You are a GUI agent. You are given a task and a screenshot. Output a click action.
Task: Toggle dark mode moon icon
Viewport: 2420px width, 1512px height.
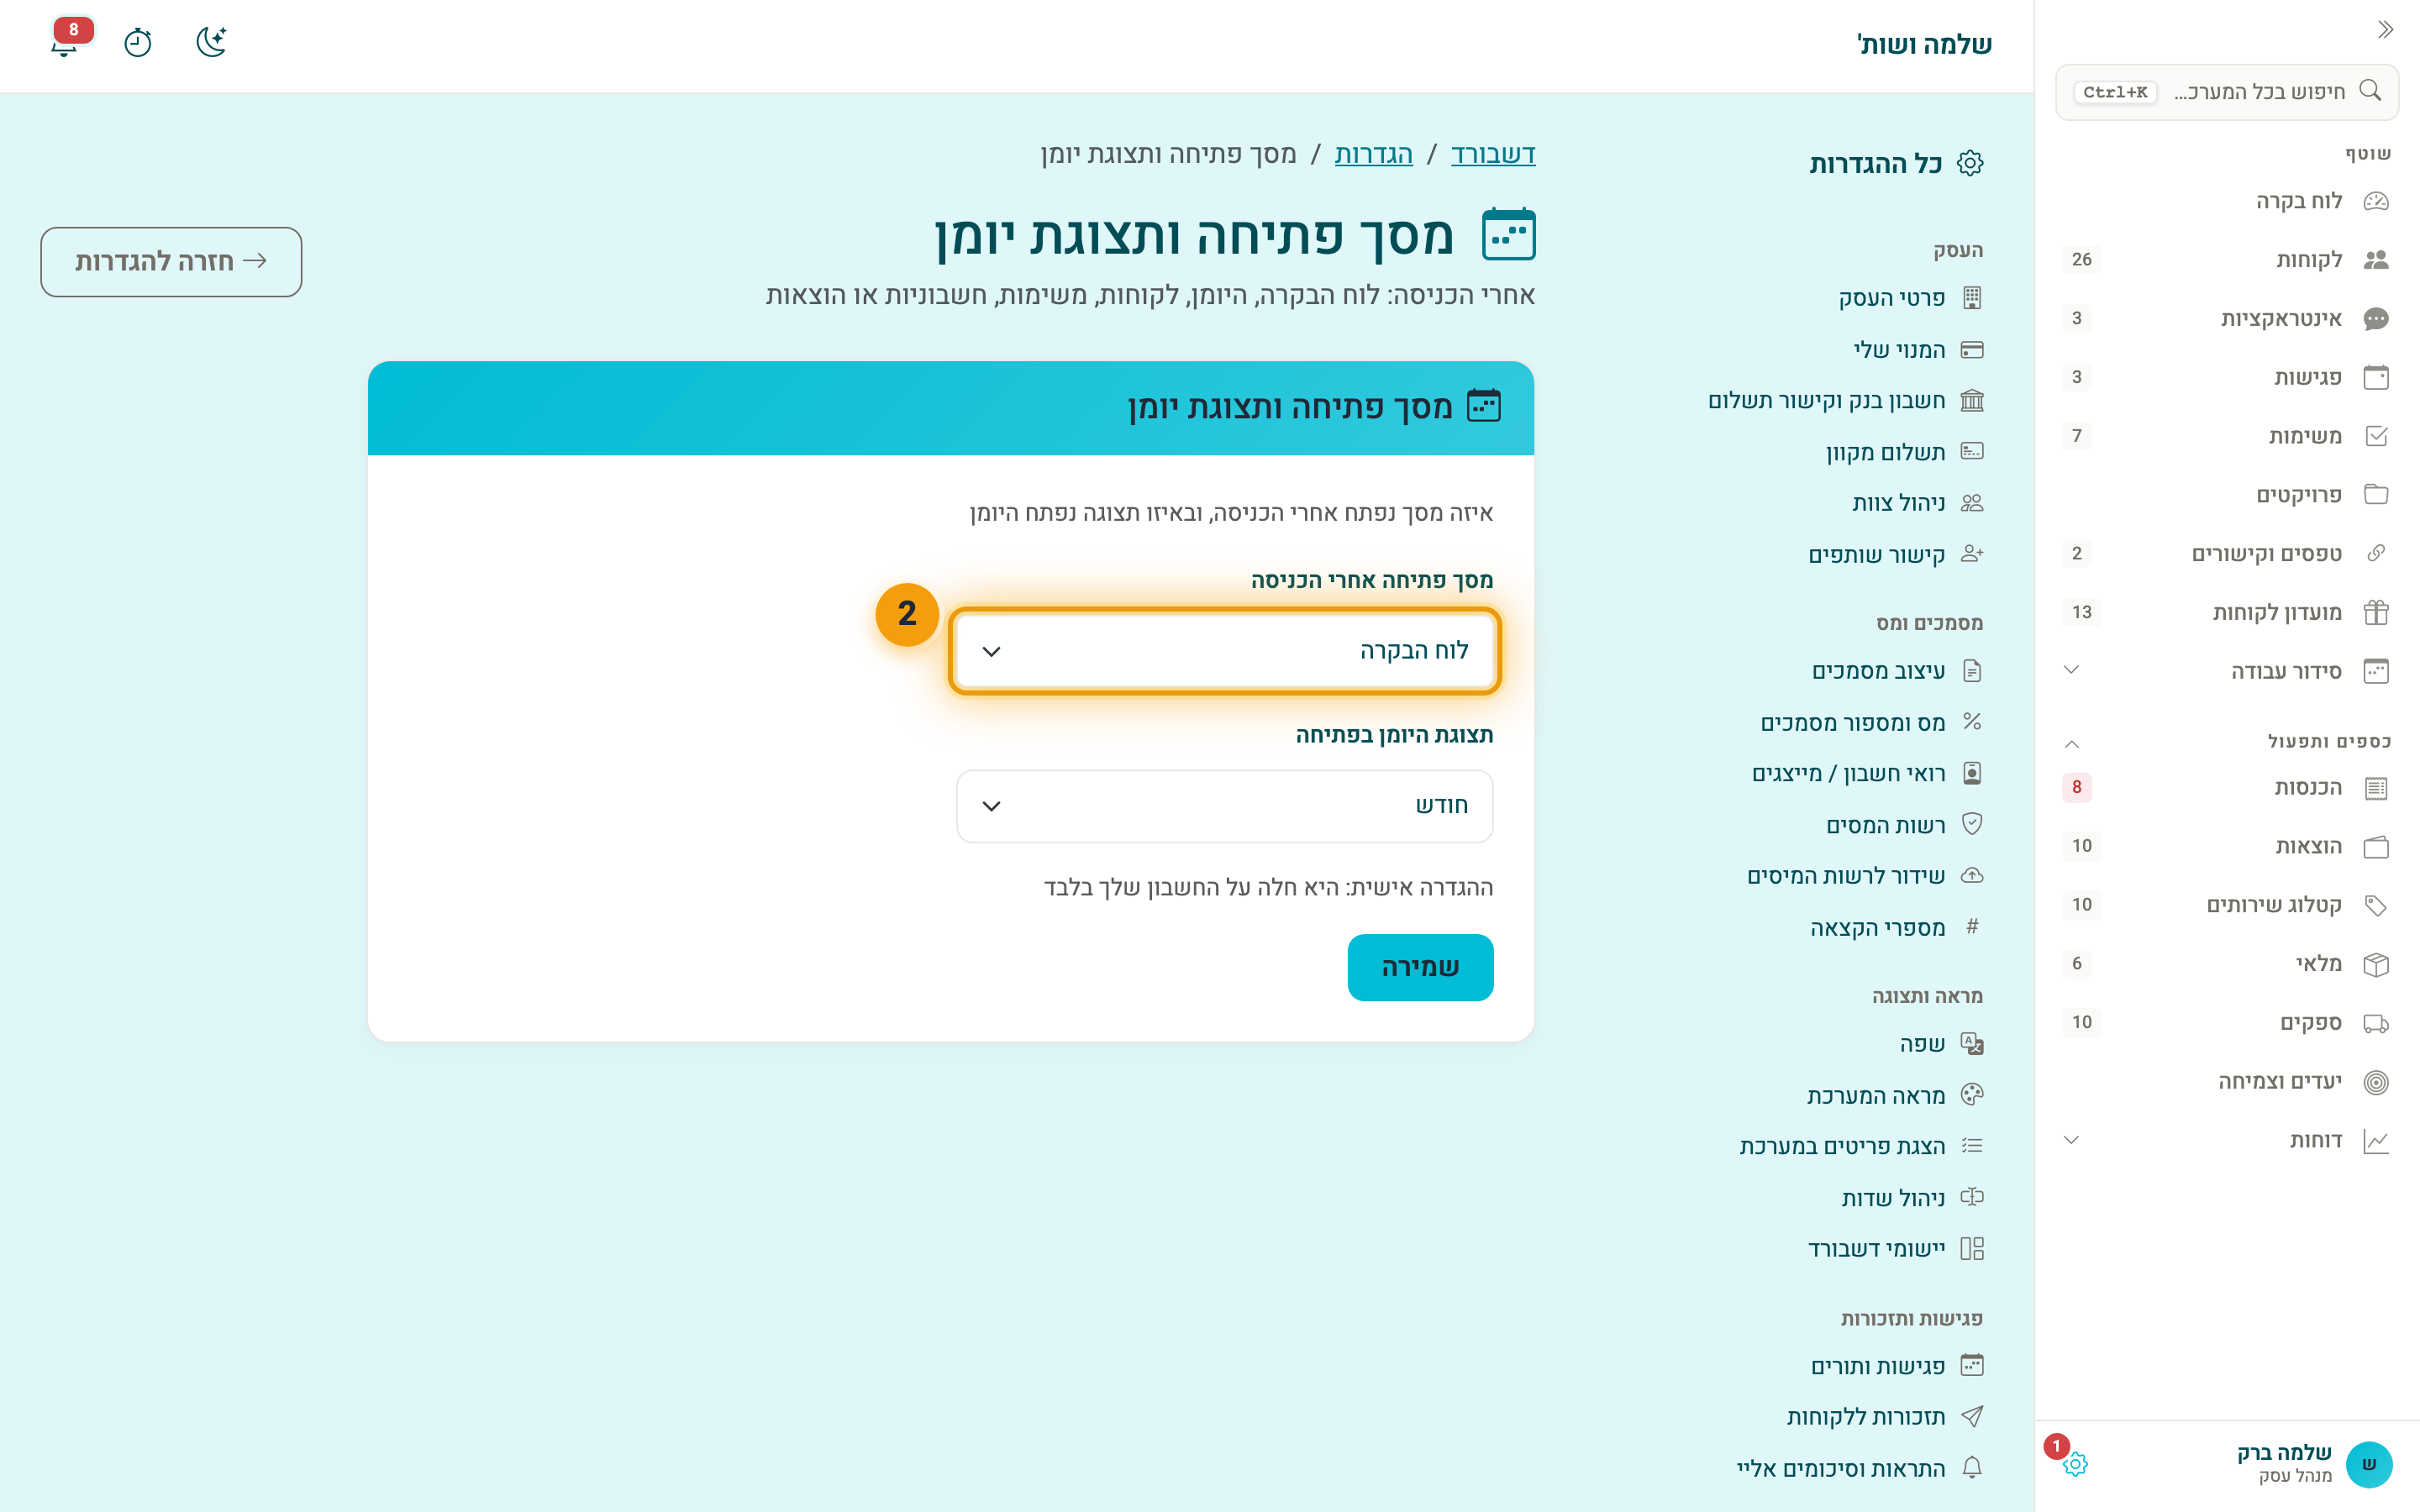211,43
